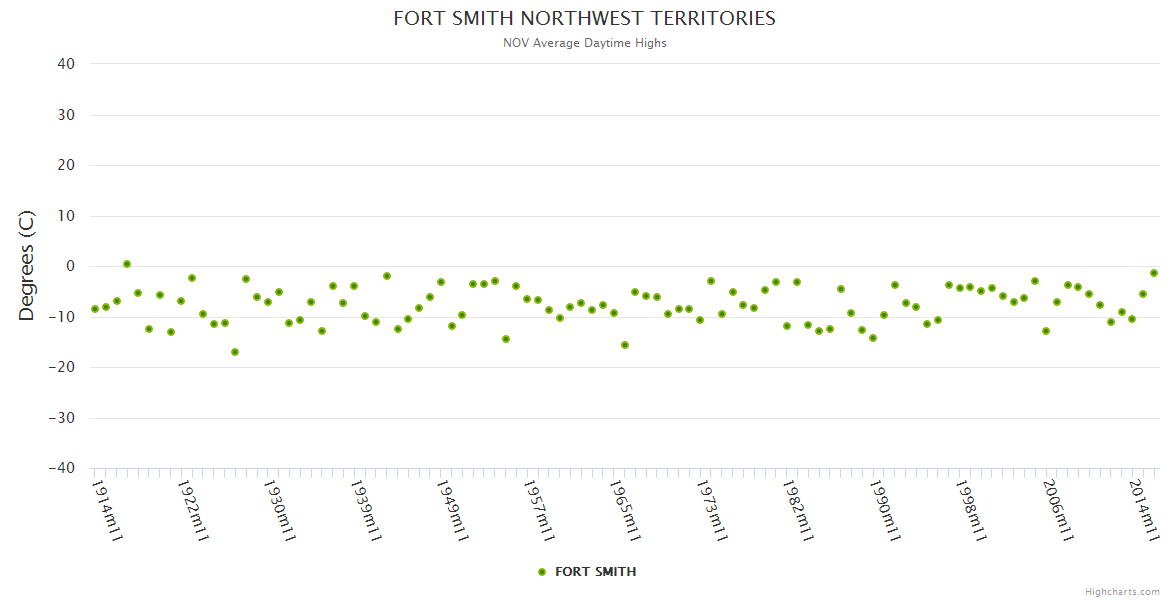Click the 1982m11 x-axis label
The height and width of the screenshot is (600, 1170).
click(x=798, y=510)
